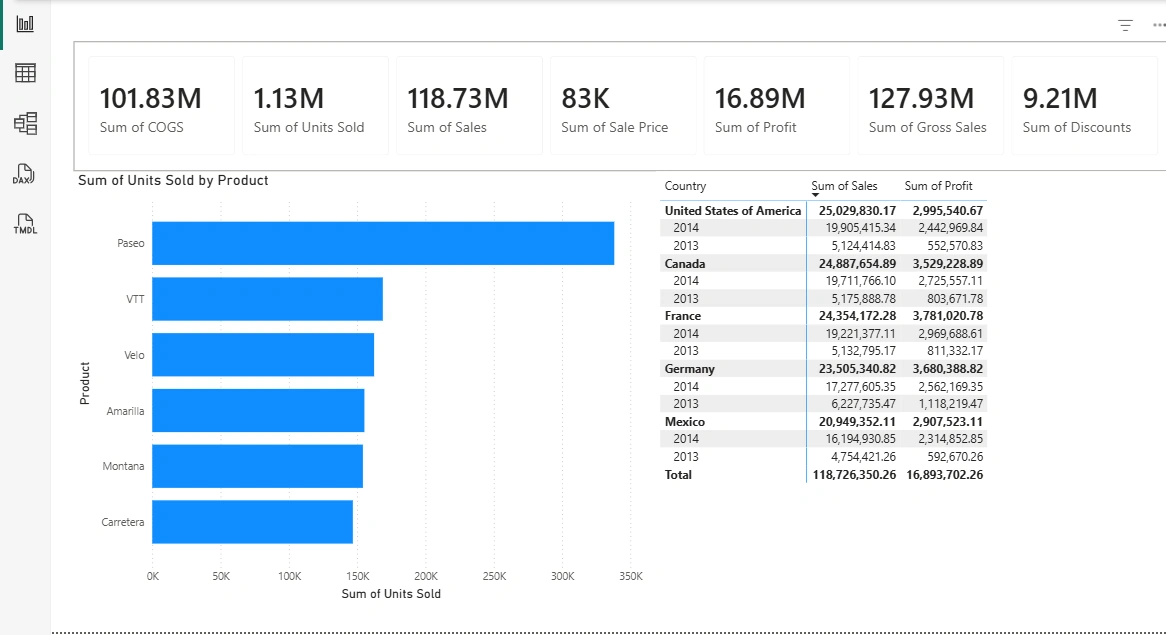1166x635 pixels.
Task: Open the Model view icon
Action: click(x=25, y=123)
